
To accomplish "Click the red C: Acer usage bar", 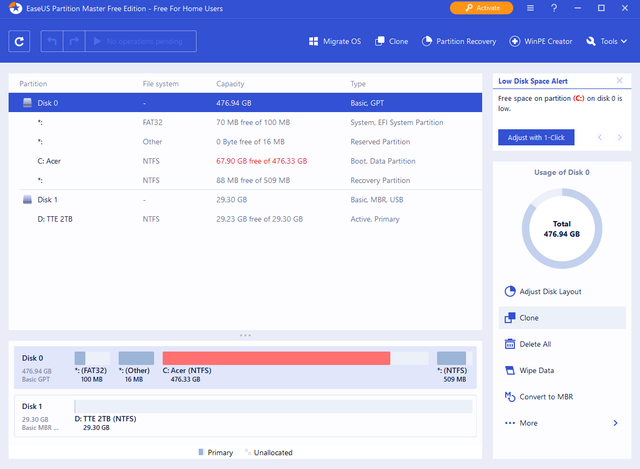I will [x=276, y=358].
